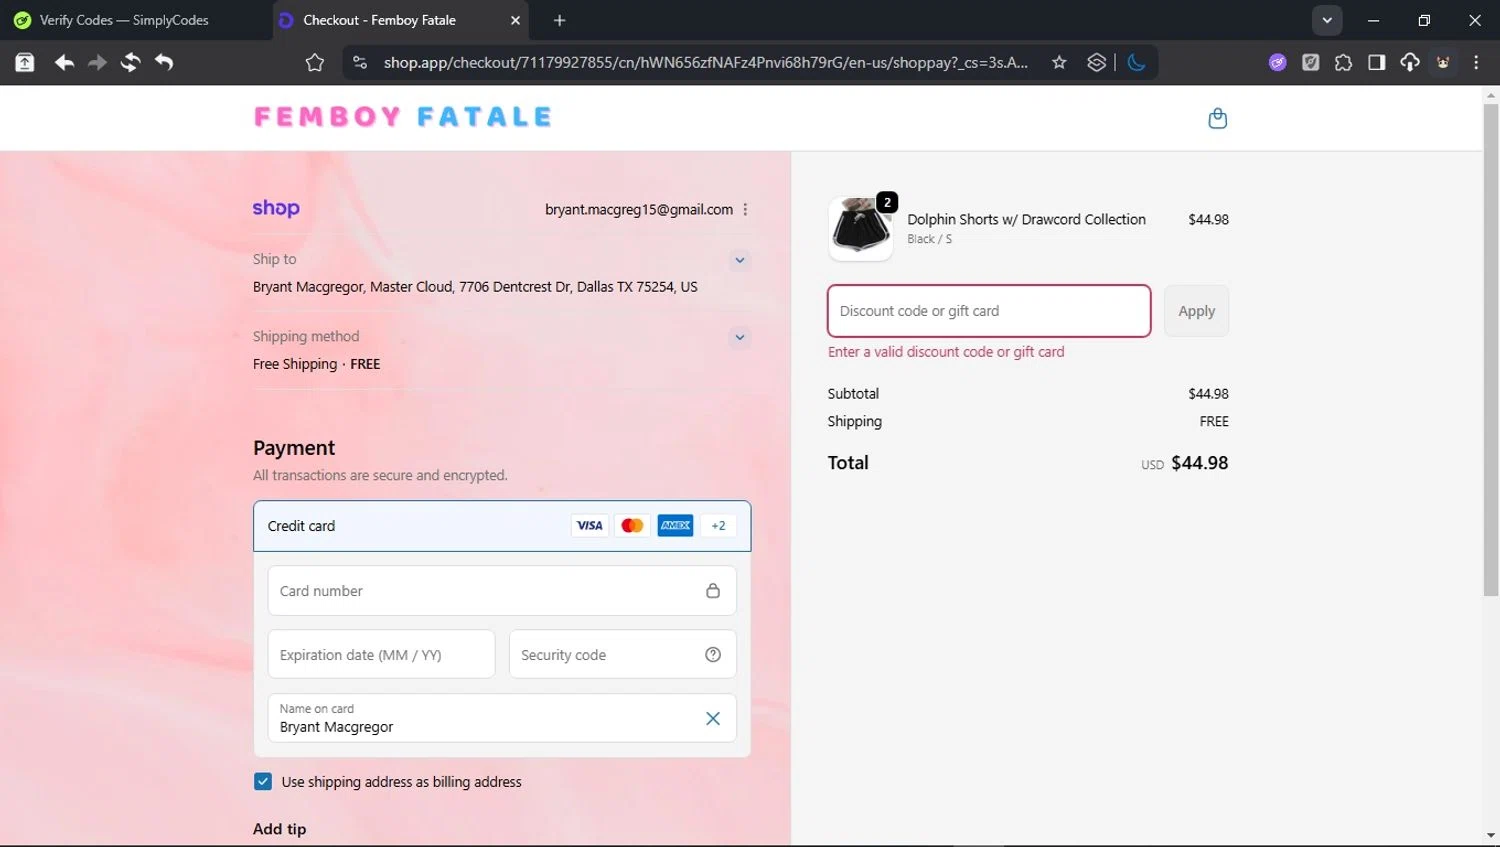Select the Checkout - Femboy Fatale tab
The height and width of the screenshot is (847, 1500).
(x=400, y=20)
